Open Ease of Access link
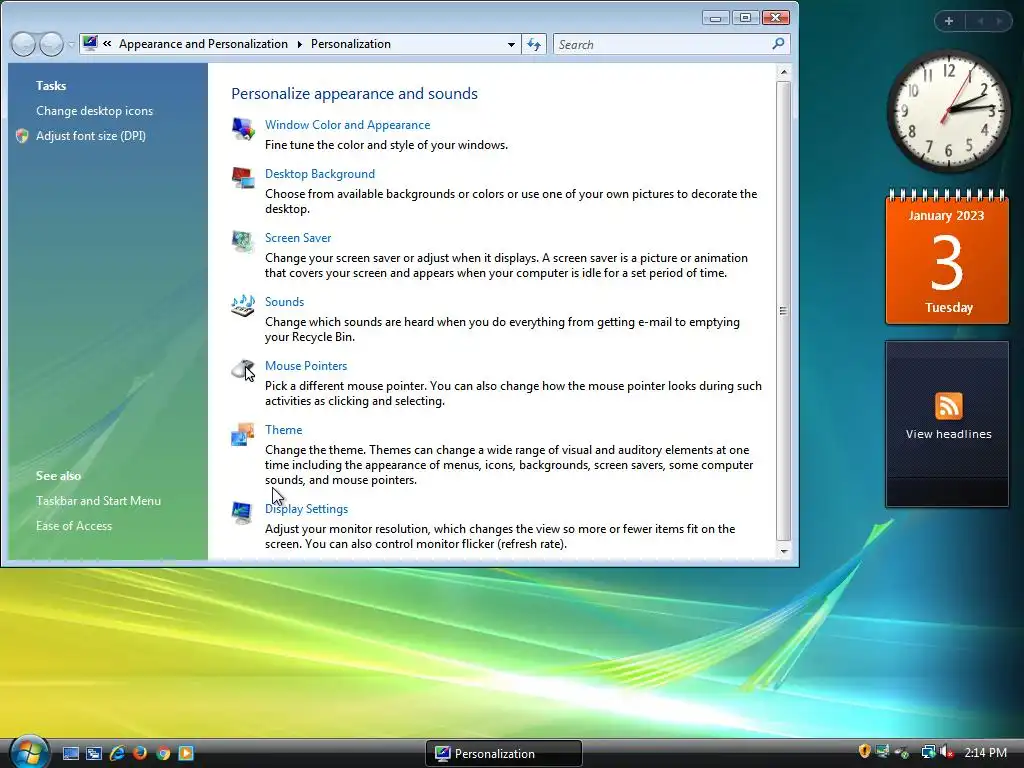 click(x=74, y=526)
